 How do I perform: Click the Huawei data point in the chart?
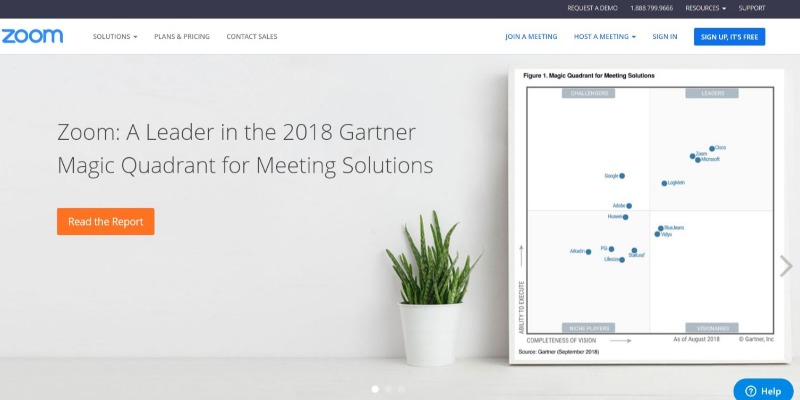626,217
